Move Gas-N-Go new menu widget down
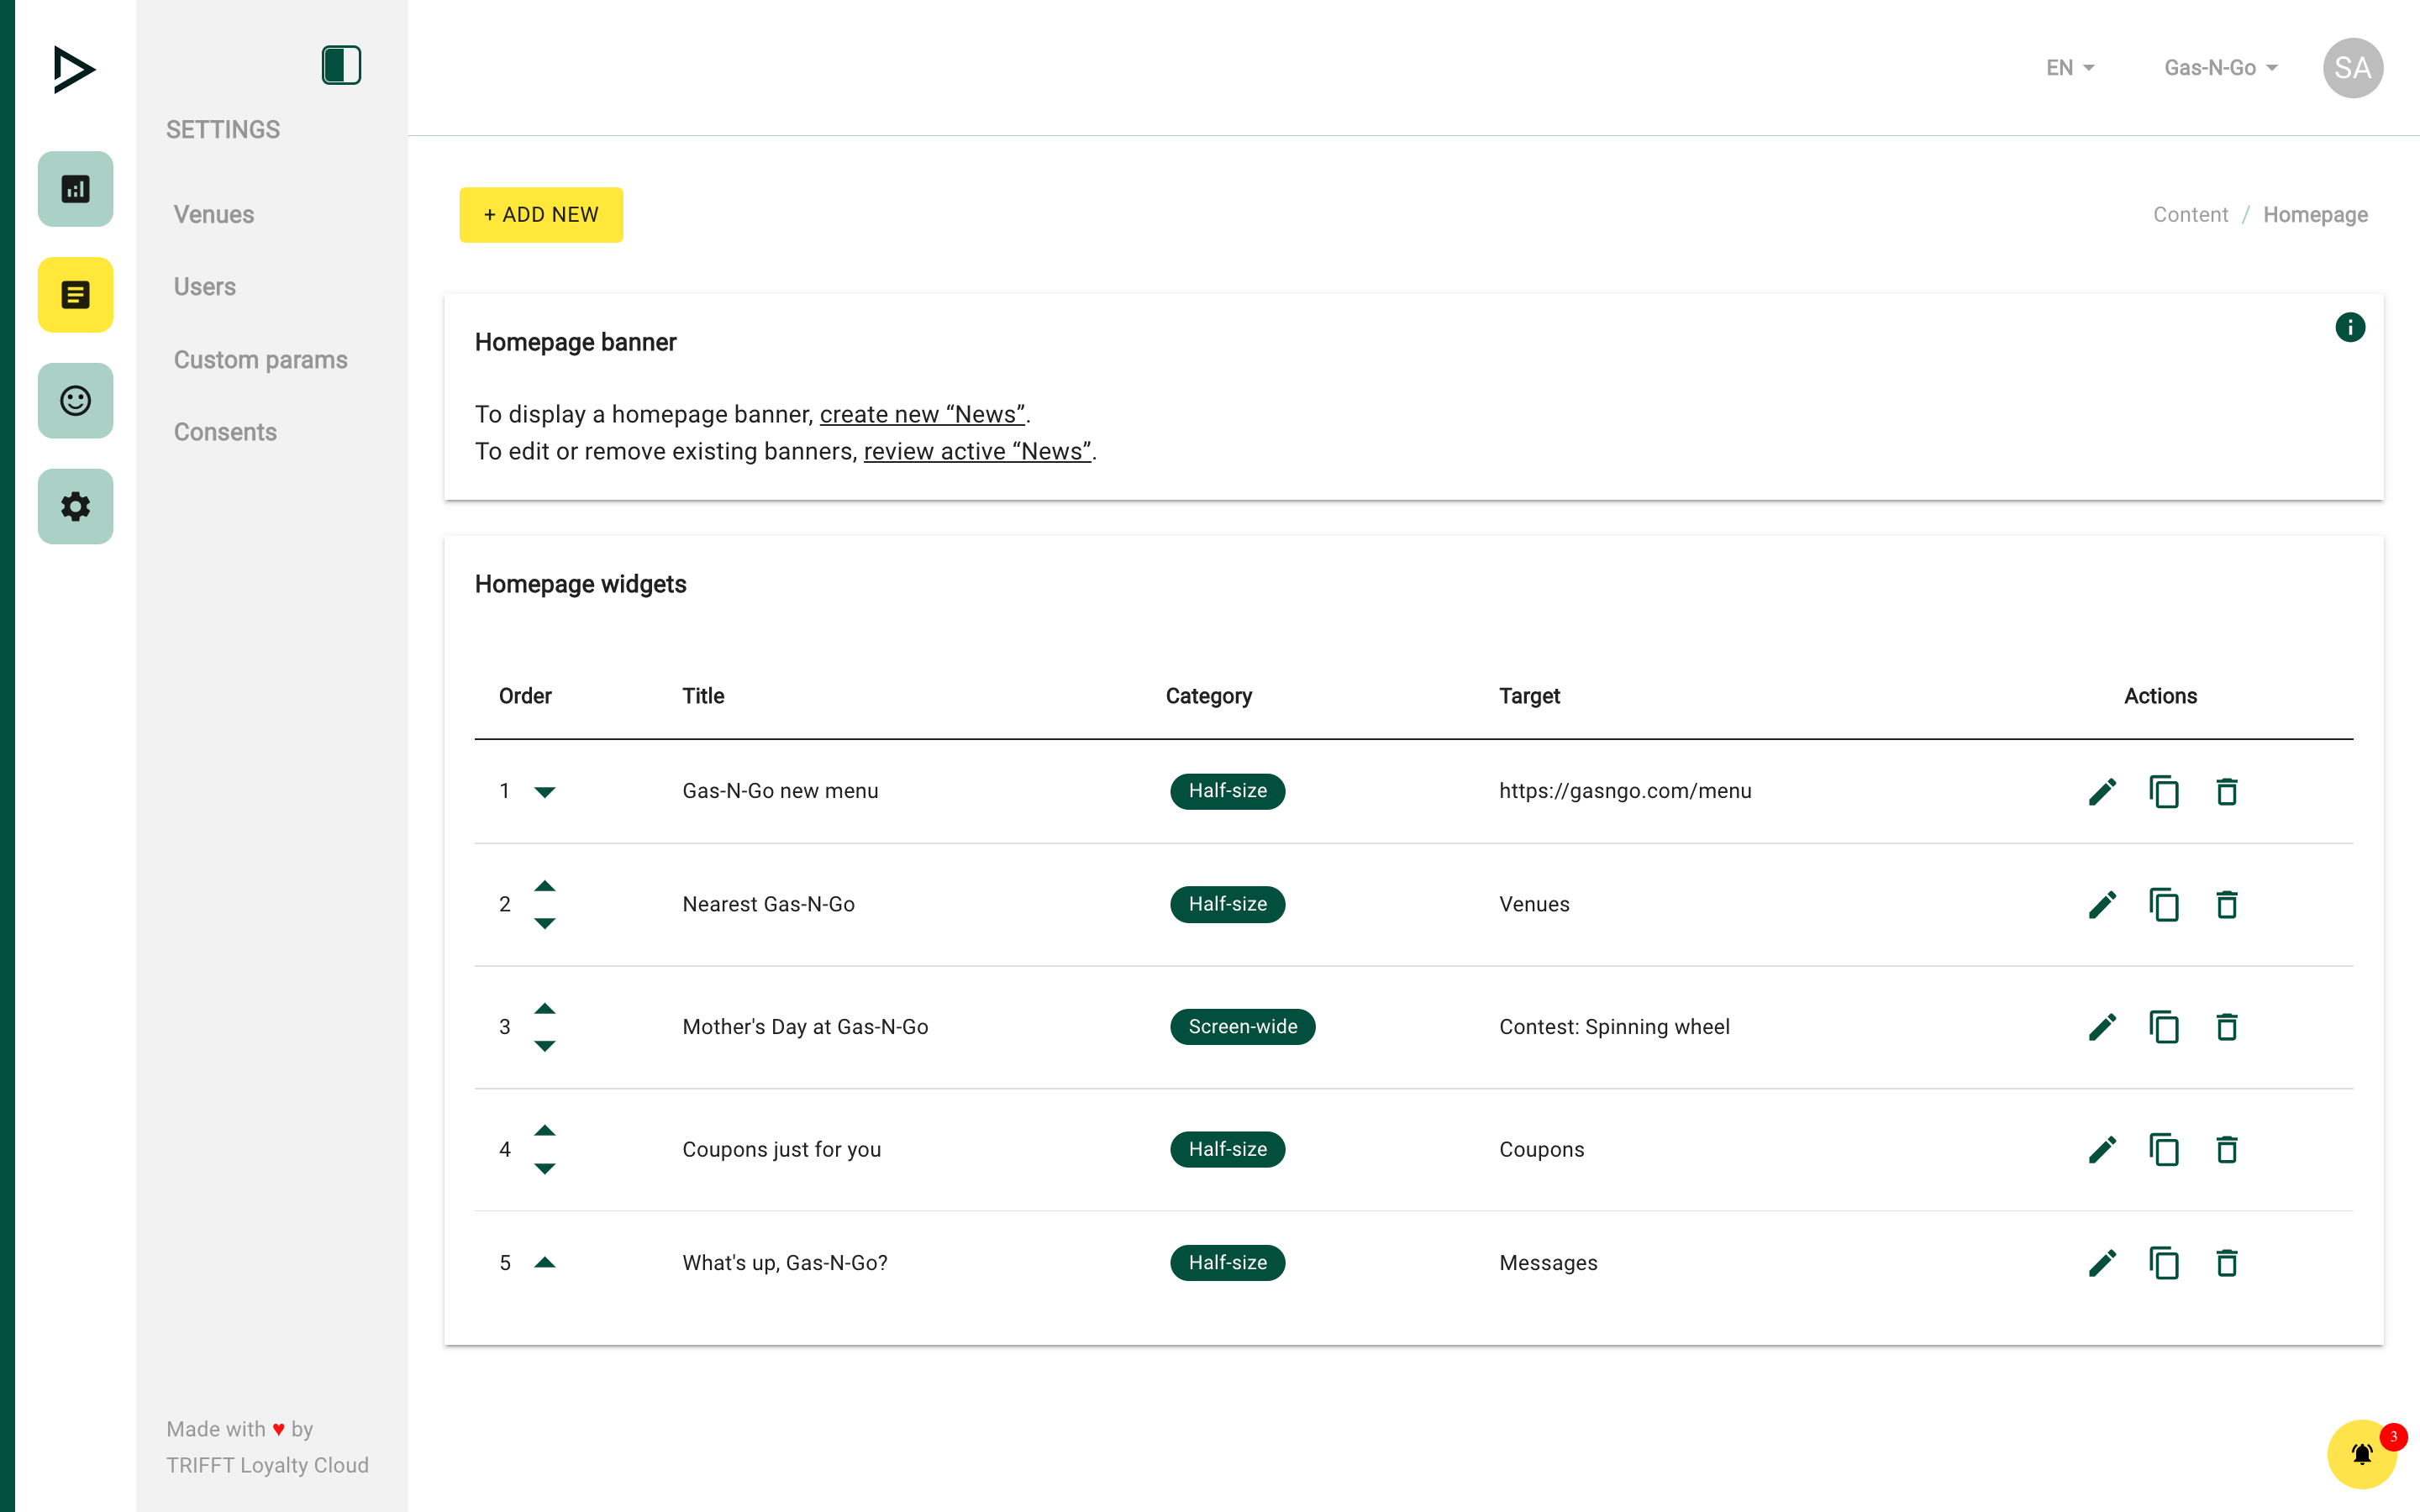This screenshot has width=2420, height=1512. point(544,792)
